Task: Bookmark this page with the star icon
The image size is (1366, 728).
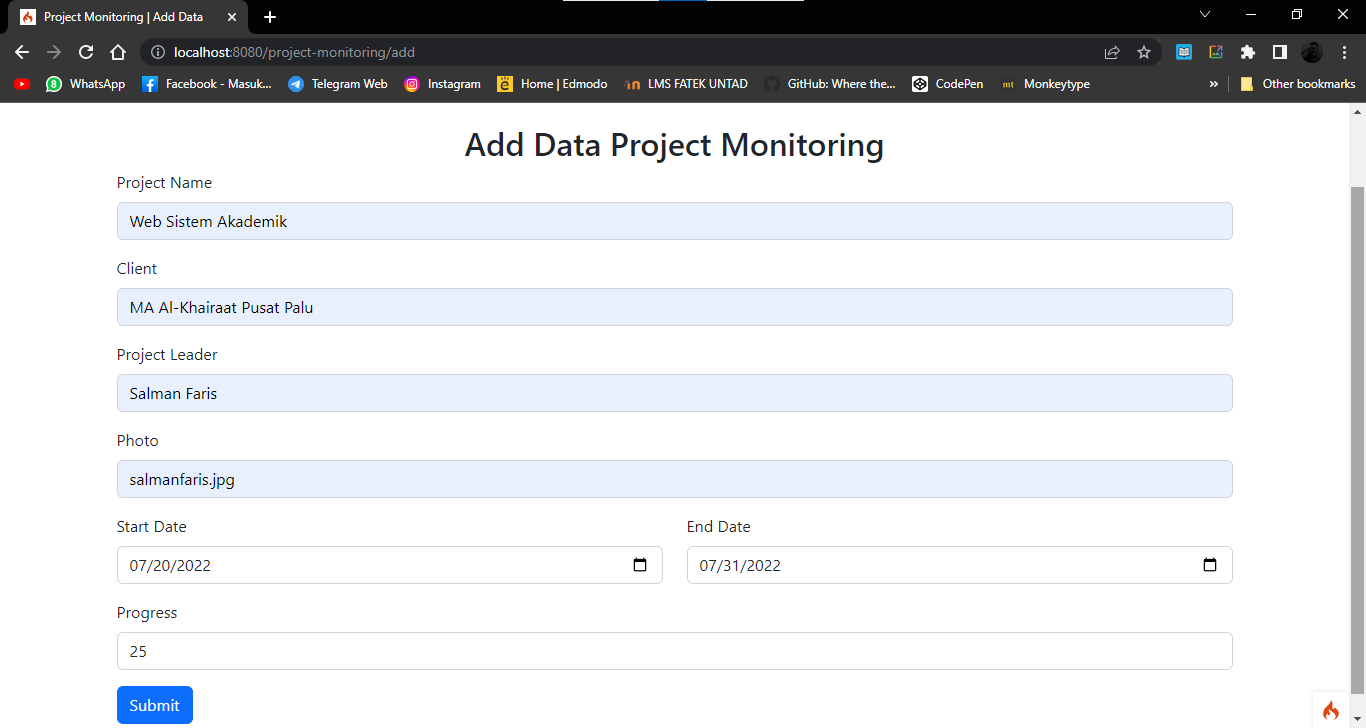Action: (1143, 52)
